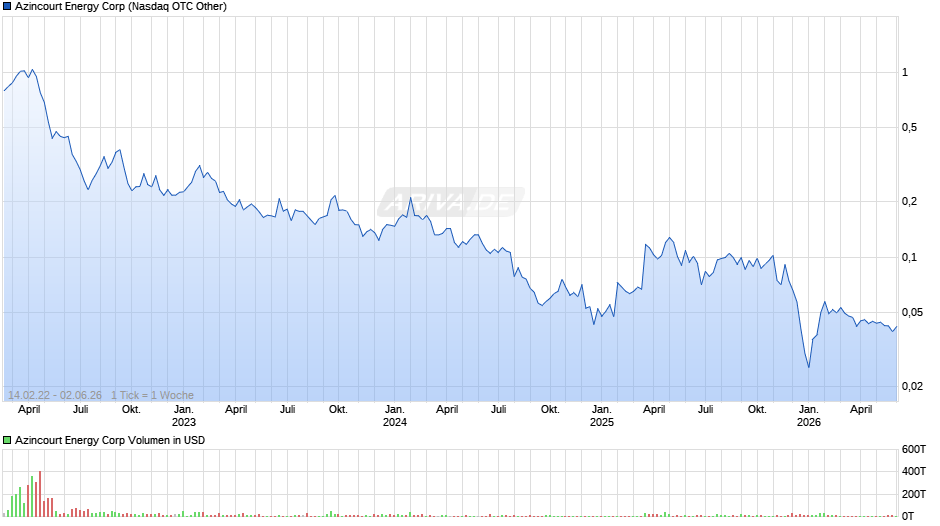Click the volume axis value '0T'
Screen dimensions: 940x526
(908, 516)
